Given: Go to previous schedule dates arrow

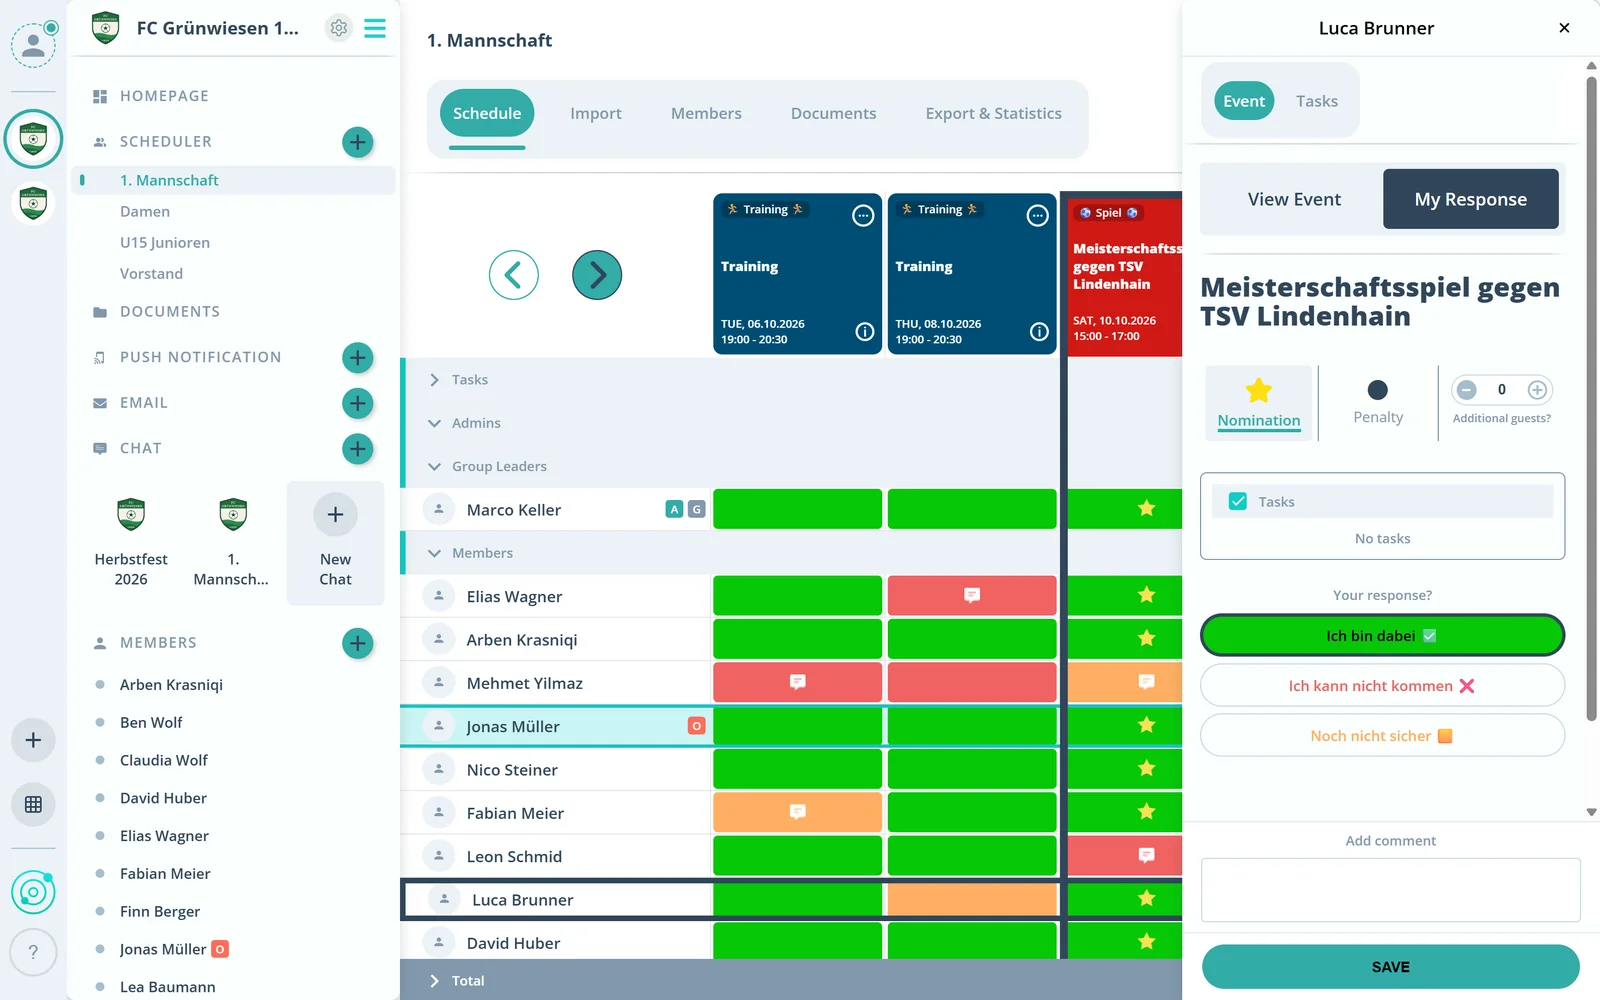Looking at the screenshot, I should click(514, 275).
